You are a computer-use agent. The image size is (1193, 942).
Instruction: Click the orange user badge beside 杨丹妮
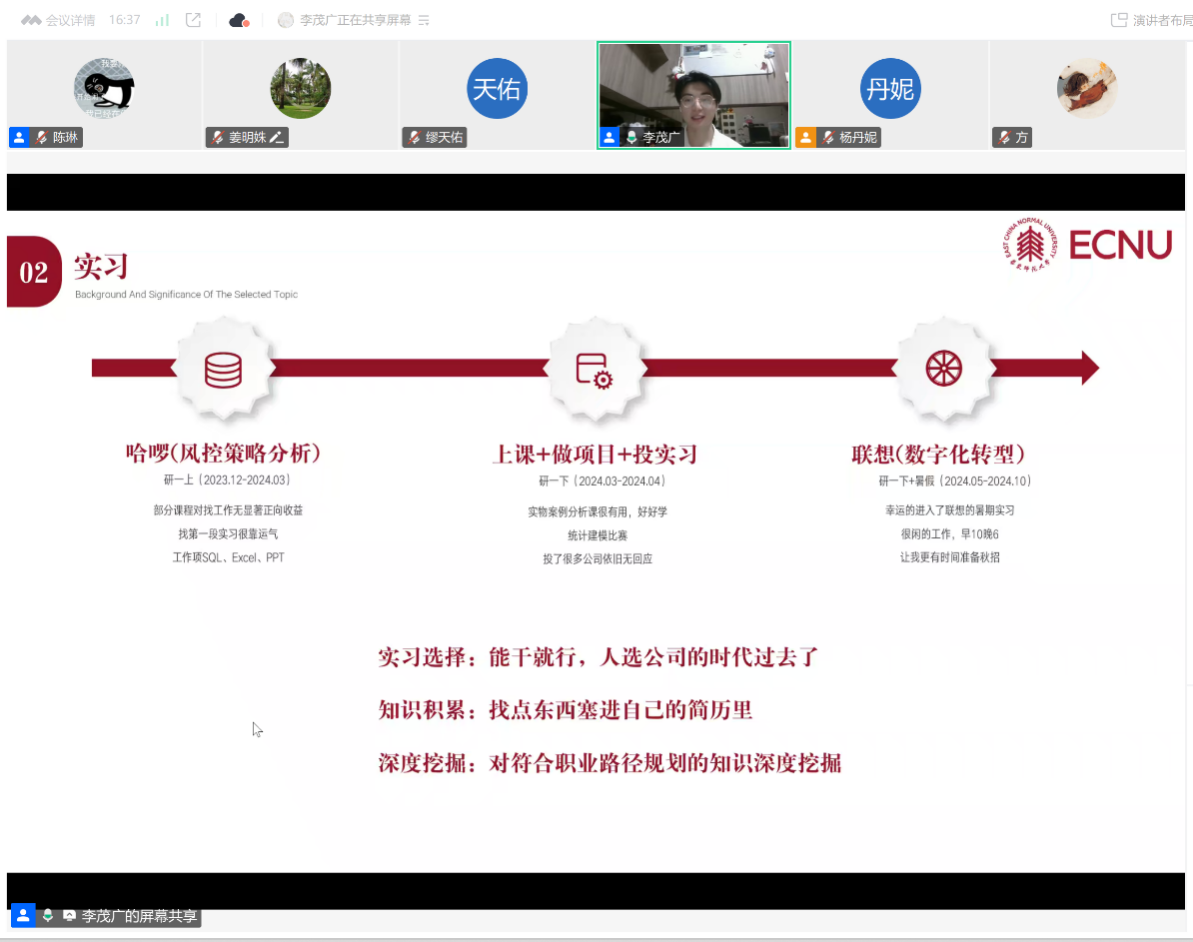806,137
